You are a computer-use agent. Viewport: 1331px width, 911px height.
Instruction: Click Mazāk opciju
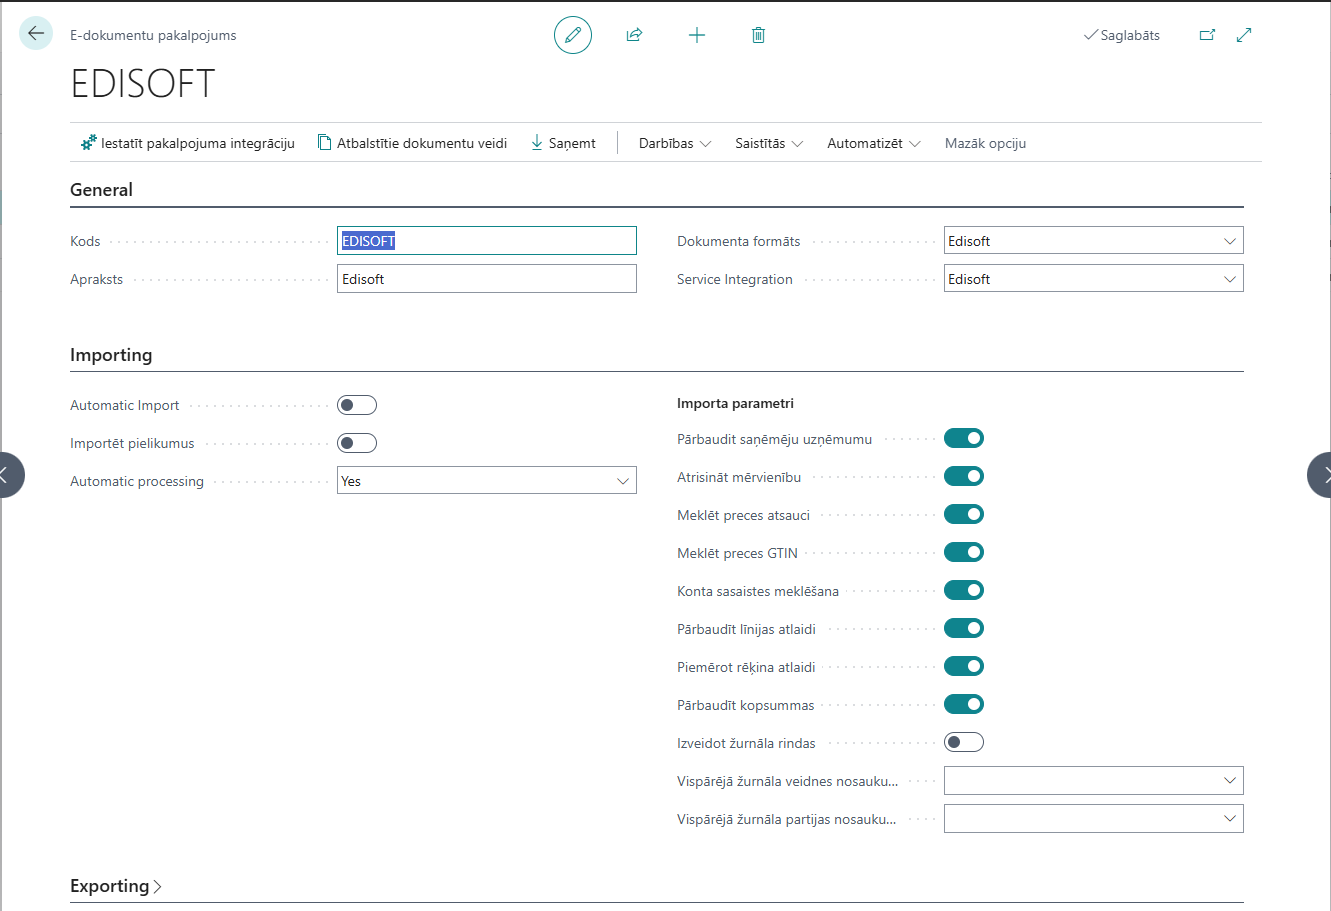click(x=985, y=143)
